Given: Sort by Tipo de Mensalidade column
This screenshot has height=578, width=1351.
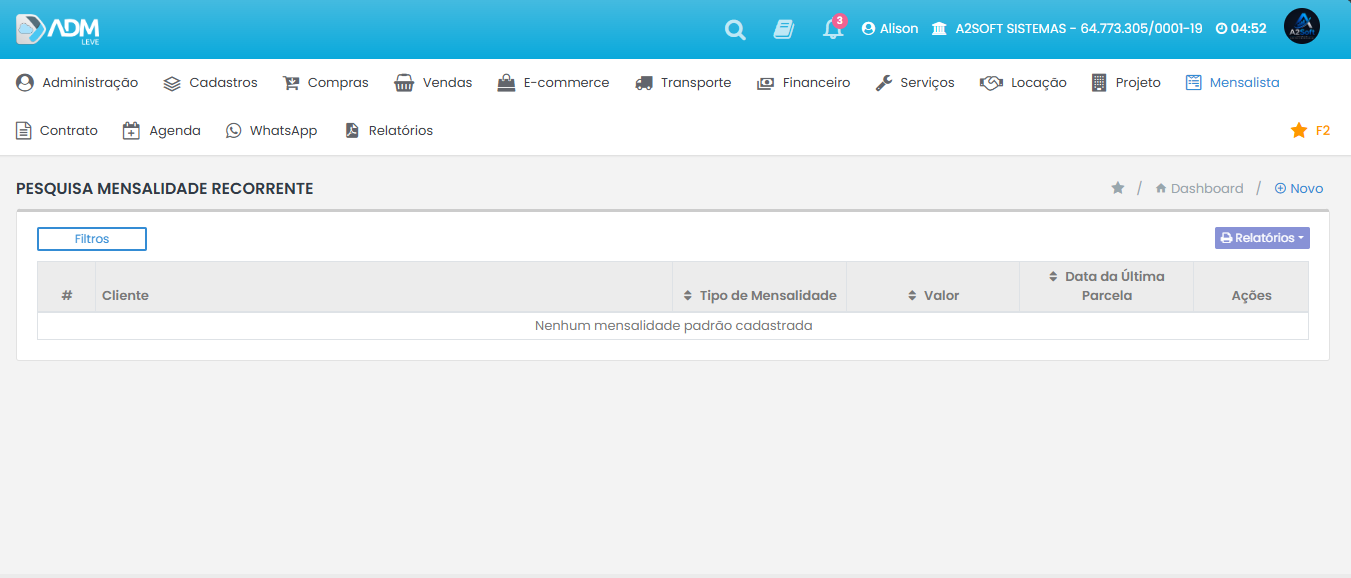Looking at the screenshot, I should [759, 295].
